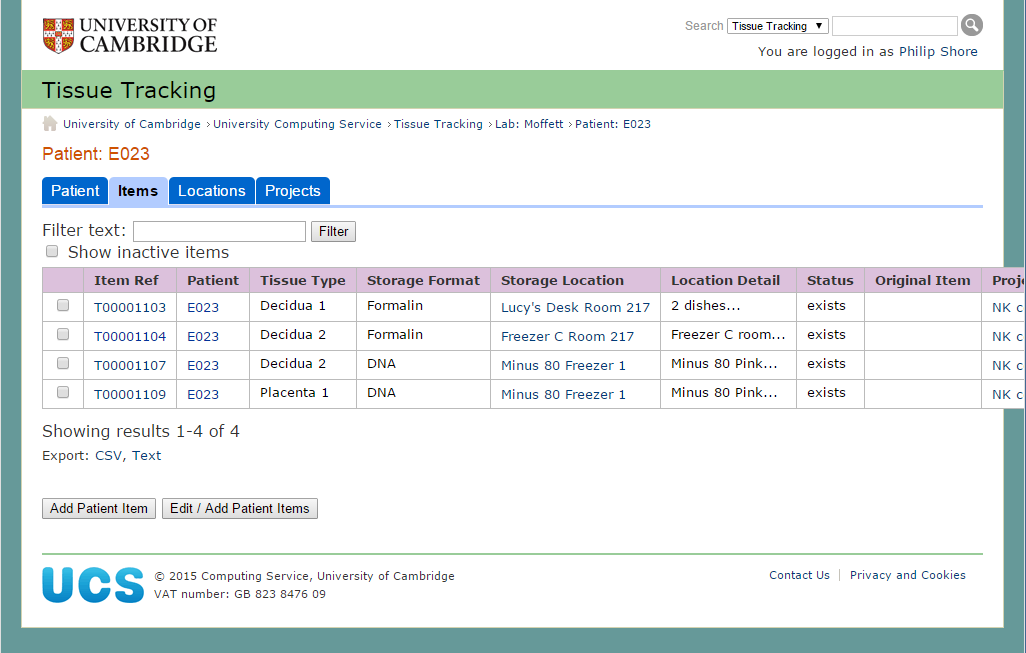Click the University Computing Service breadcrumb link

tap(297, 124)
